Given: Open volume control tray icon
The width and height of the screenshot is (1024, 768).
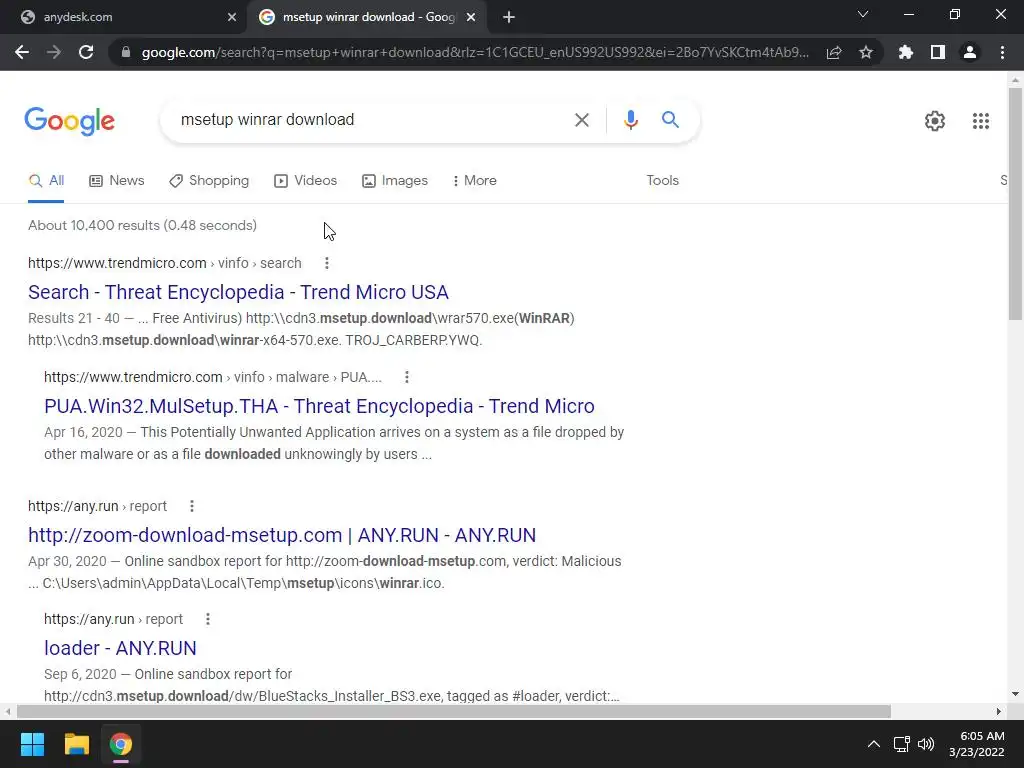Looking at the screenshot, I should [926, 744].
